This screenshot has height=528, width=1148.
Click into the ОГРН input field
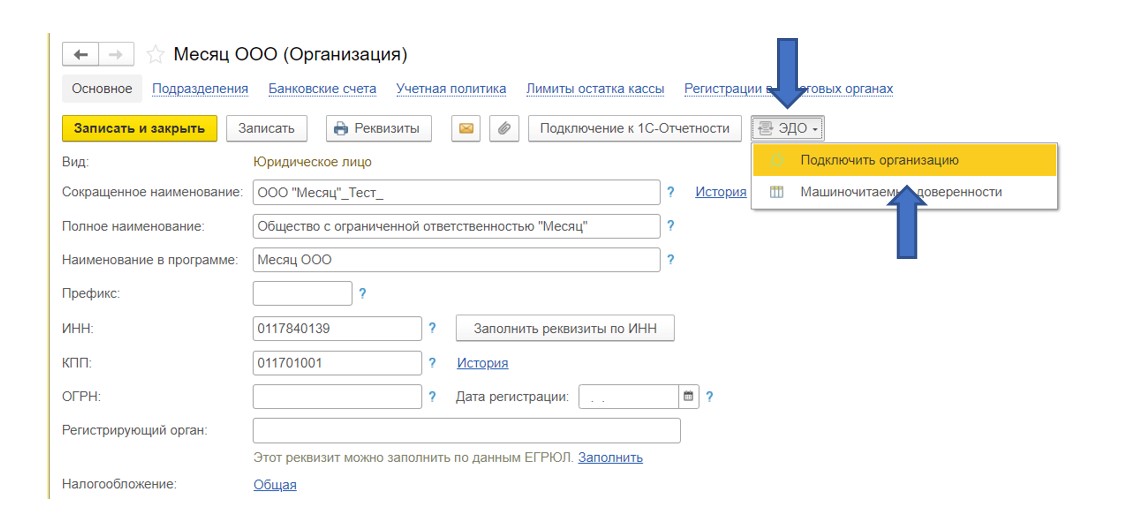tap(337, 397)
